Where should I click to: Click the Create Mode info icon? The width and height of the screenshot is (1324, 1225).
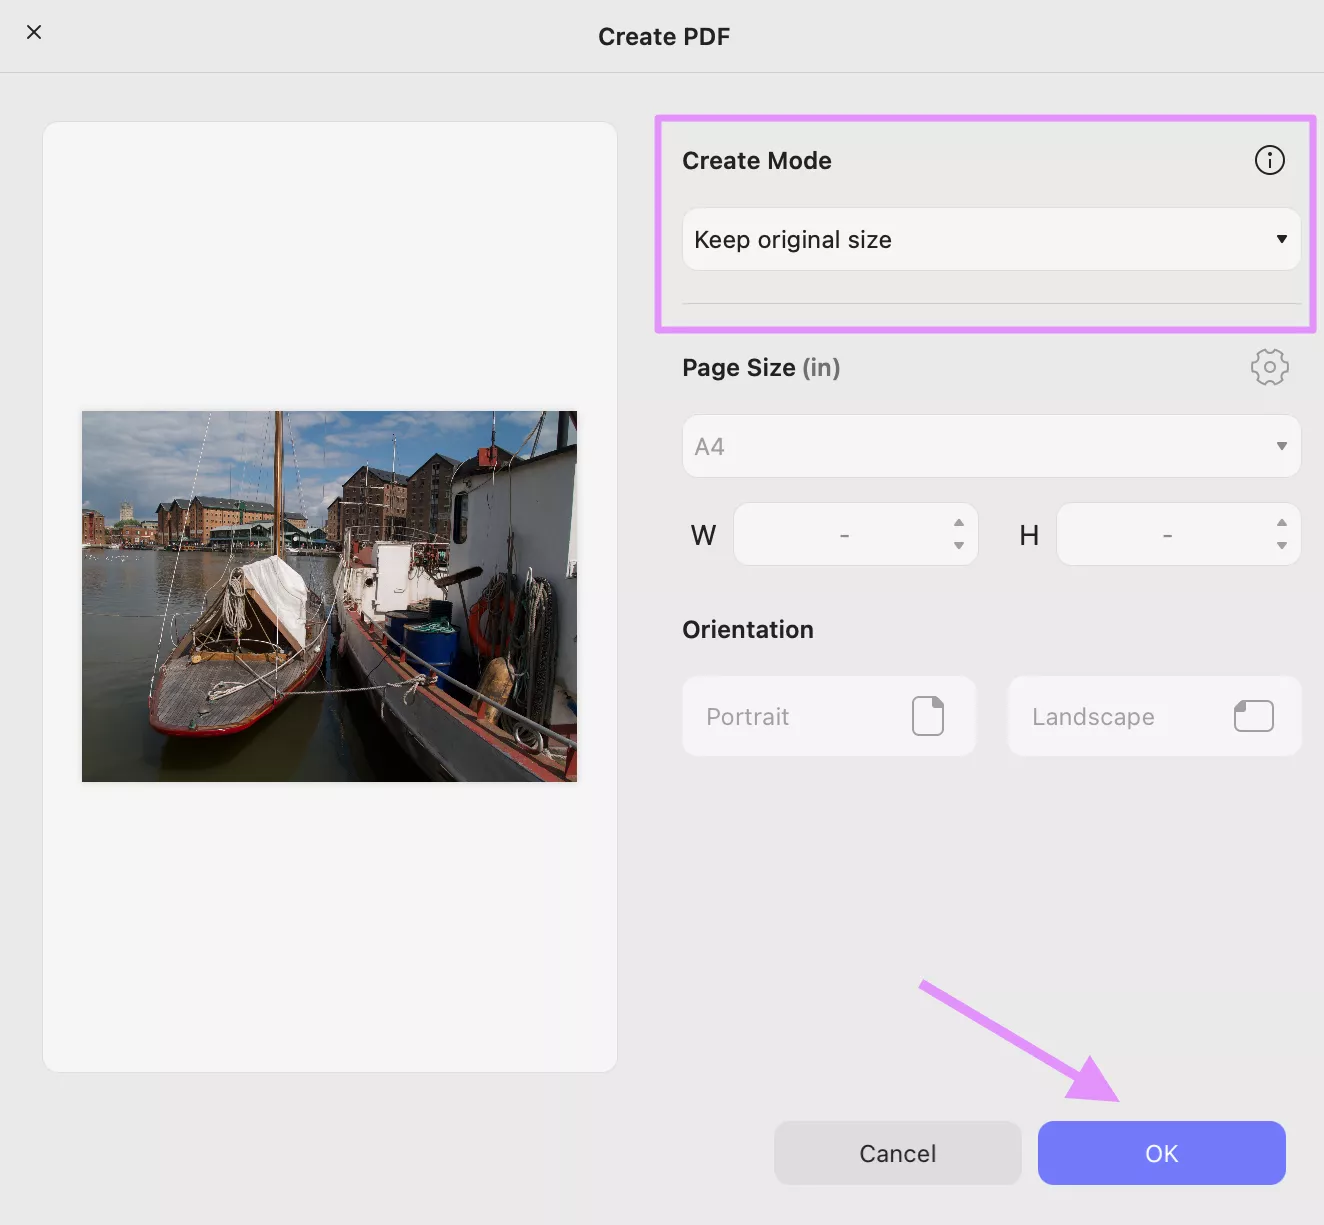pos(1269,160)
